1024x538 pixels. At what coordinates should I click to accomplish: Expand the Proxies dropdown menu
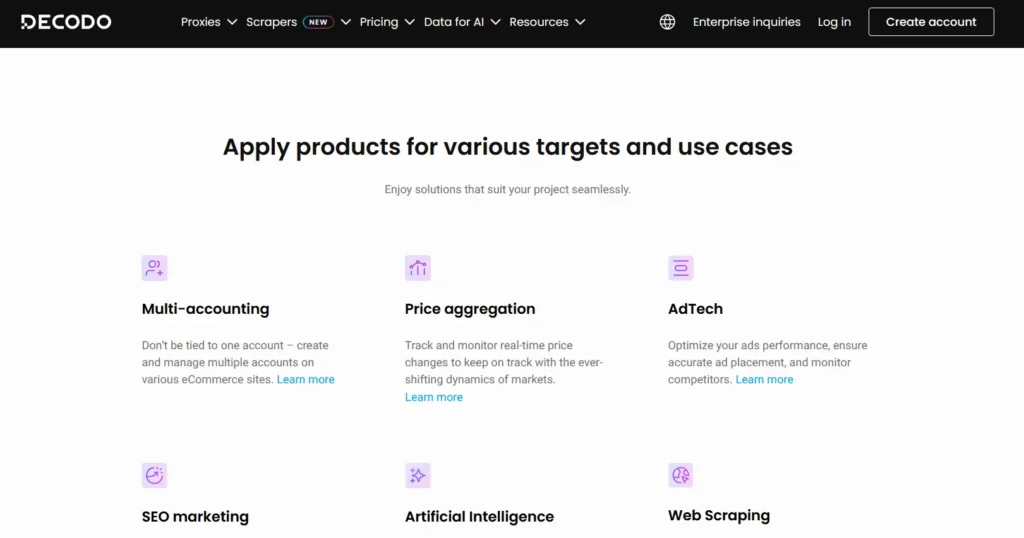[x=209, y=22]
